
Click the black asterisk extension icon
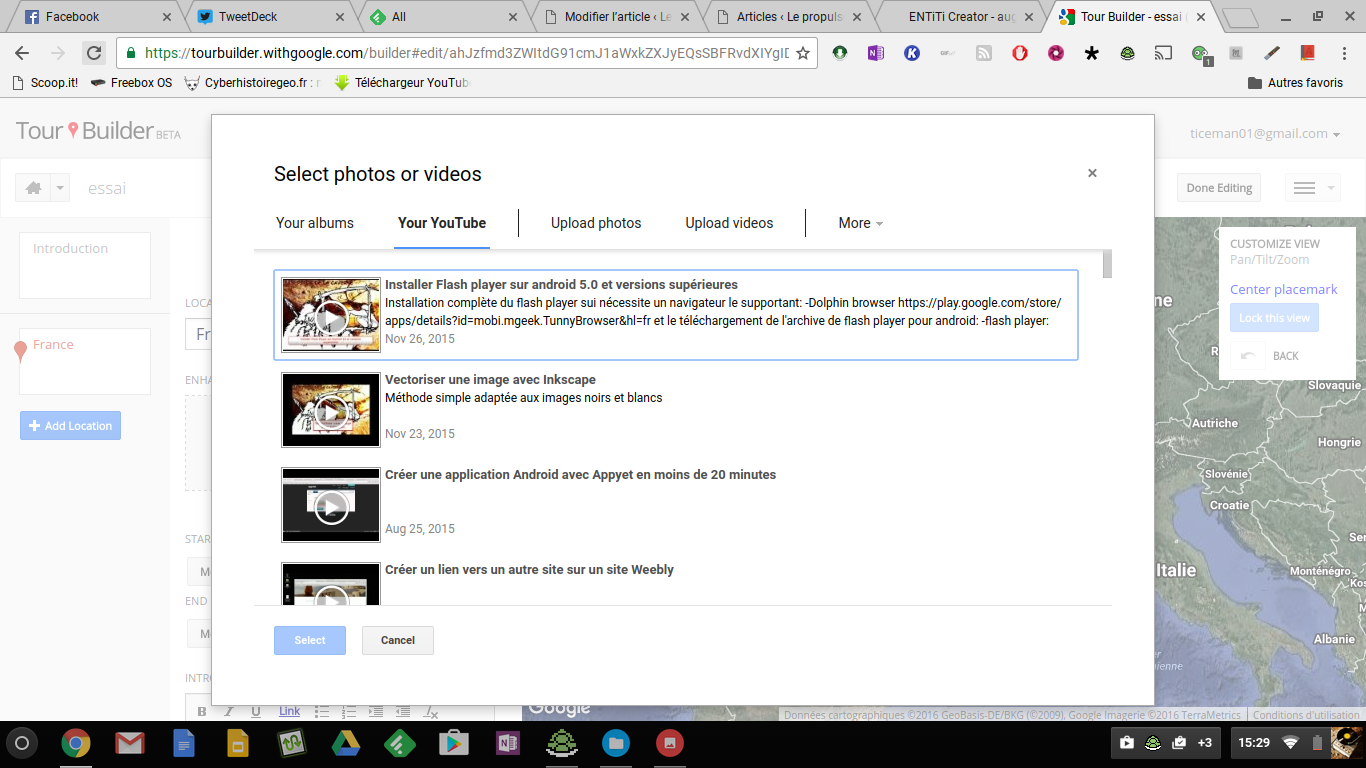(x=1092, y=53)
